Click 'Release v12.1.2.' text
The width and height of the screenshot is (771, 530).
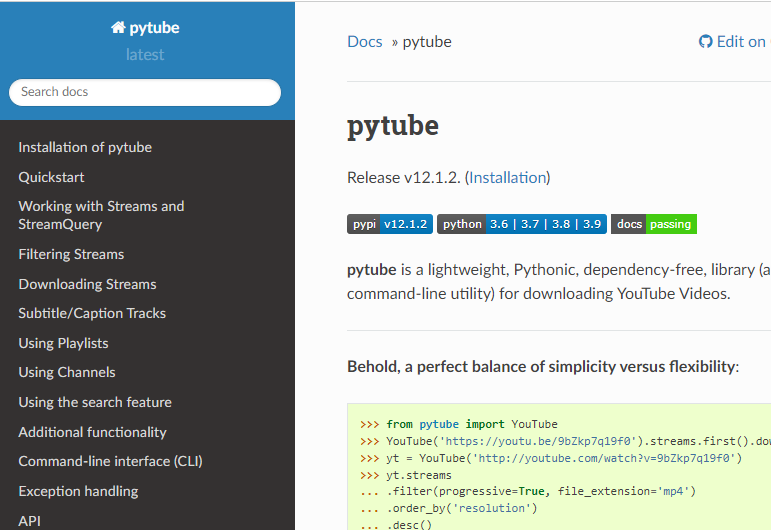(404, 177)
